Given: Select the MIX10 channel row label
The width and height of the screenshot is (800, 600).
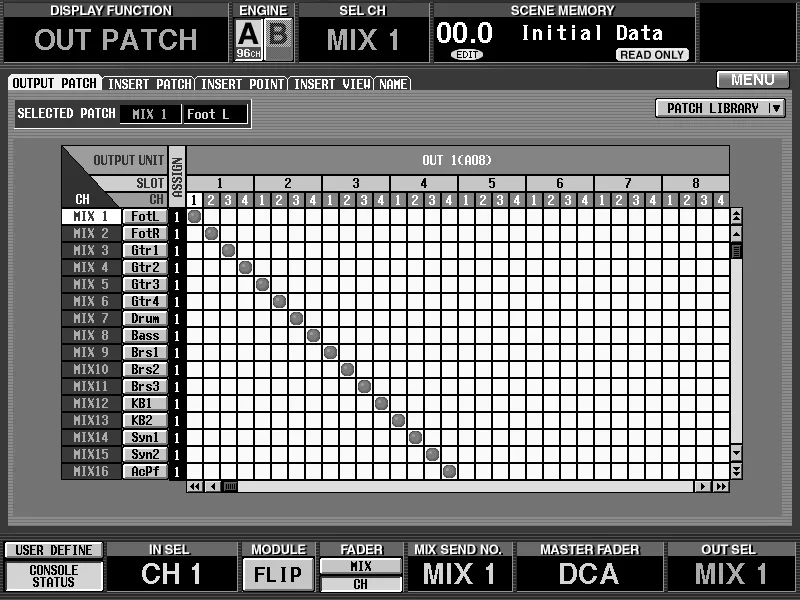Looking at the screenshot, I should tap(91, 369).
